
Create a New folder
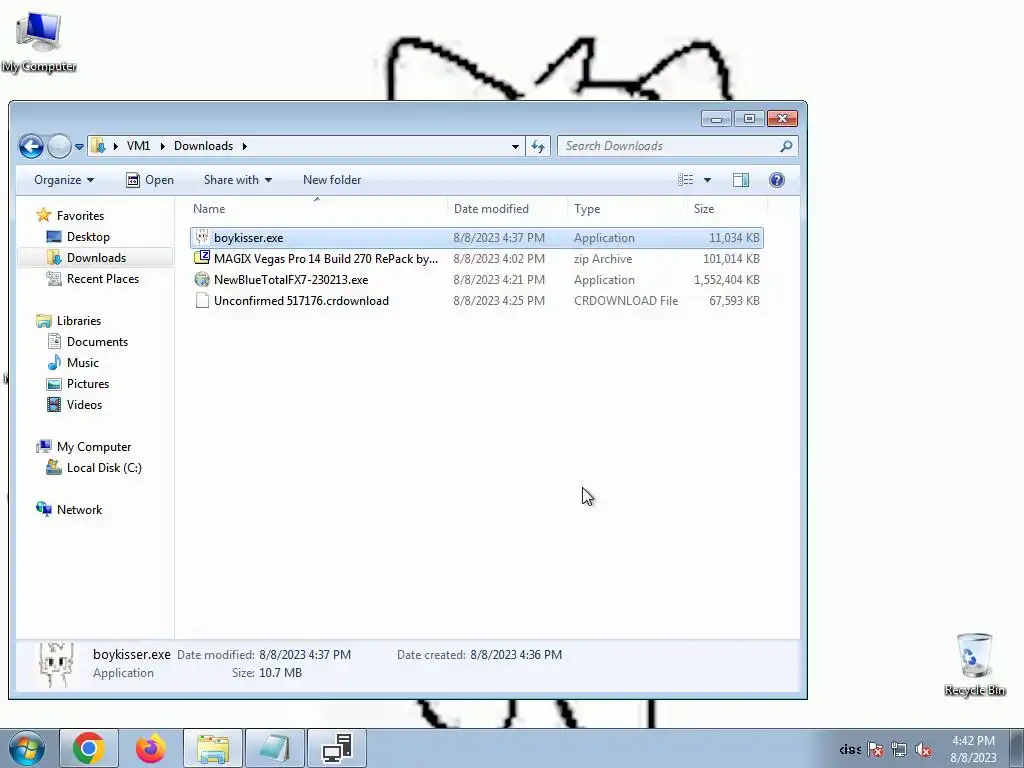tap(332, 180)
